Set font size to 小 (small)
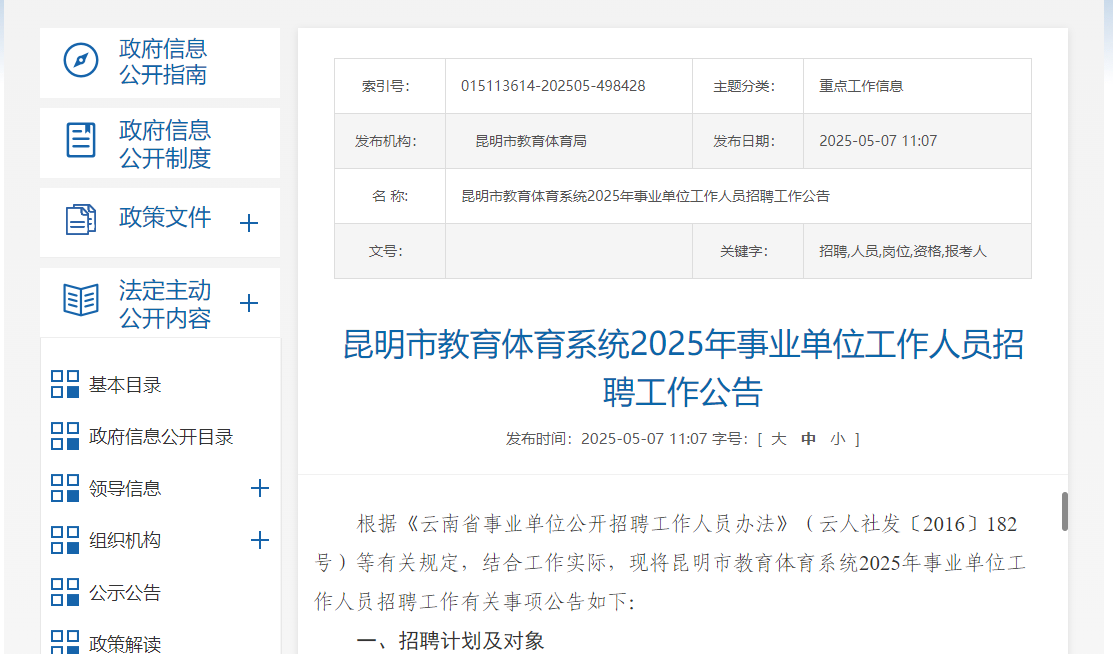 click(x=837, y=438)
